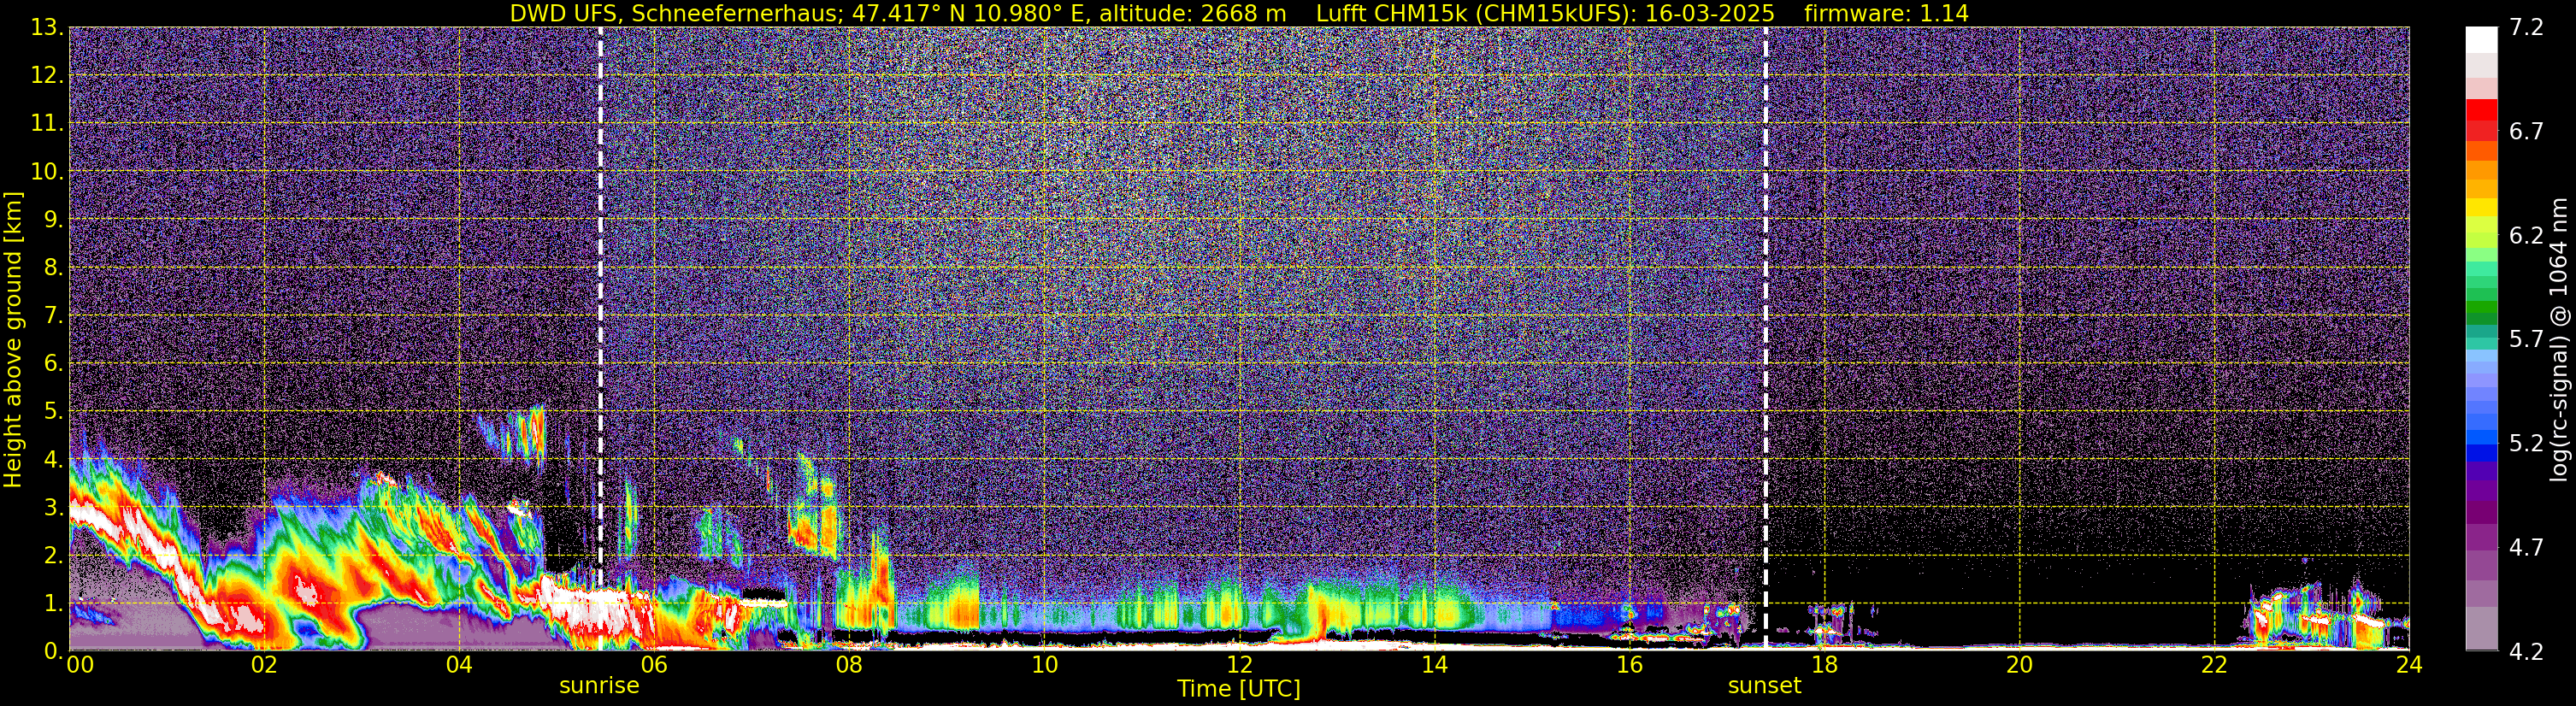Click the time axis tick label 12

coord(1239,665)
